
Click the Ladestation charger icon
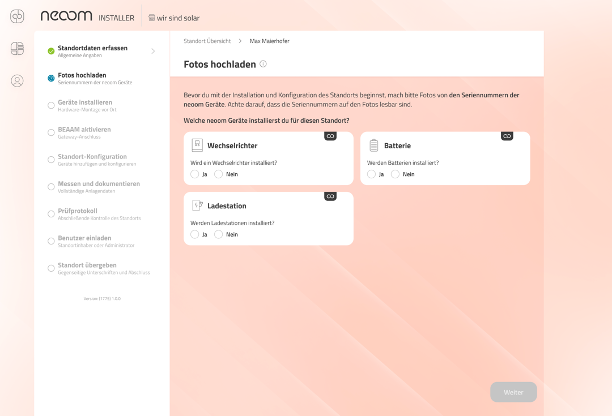197,206
